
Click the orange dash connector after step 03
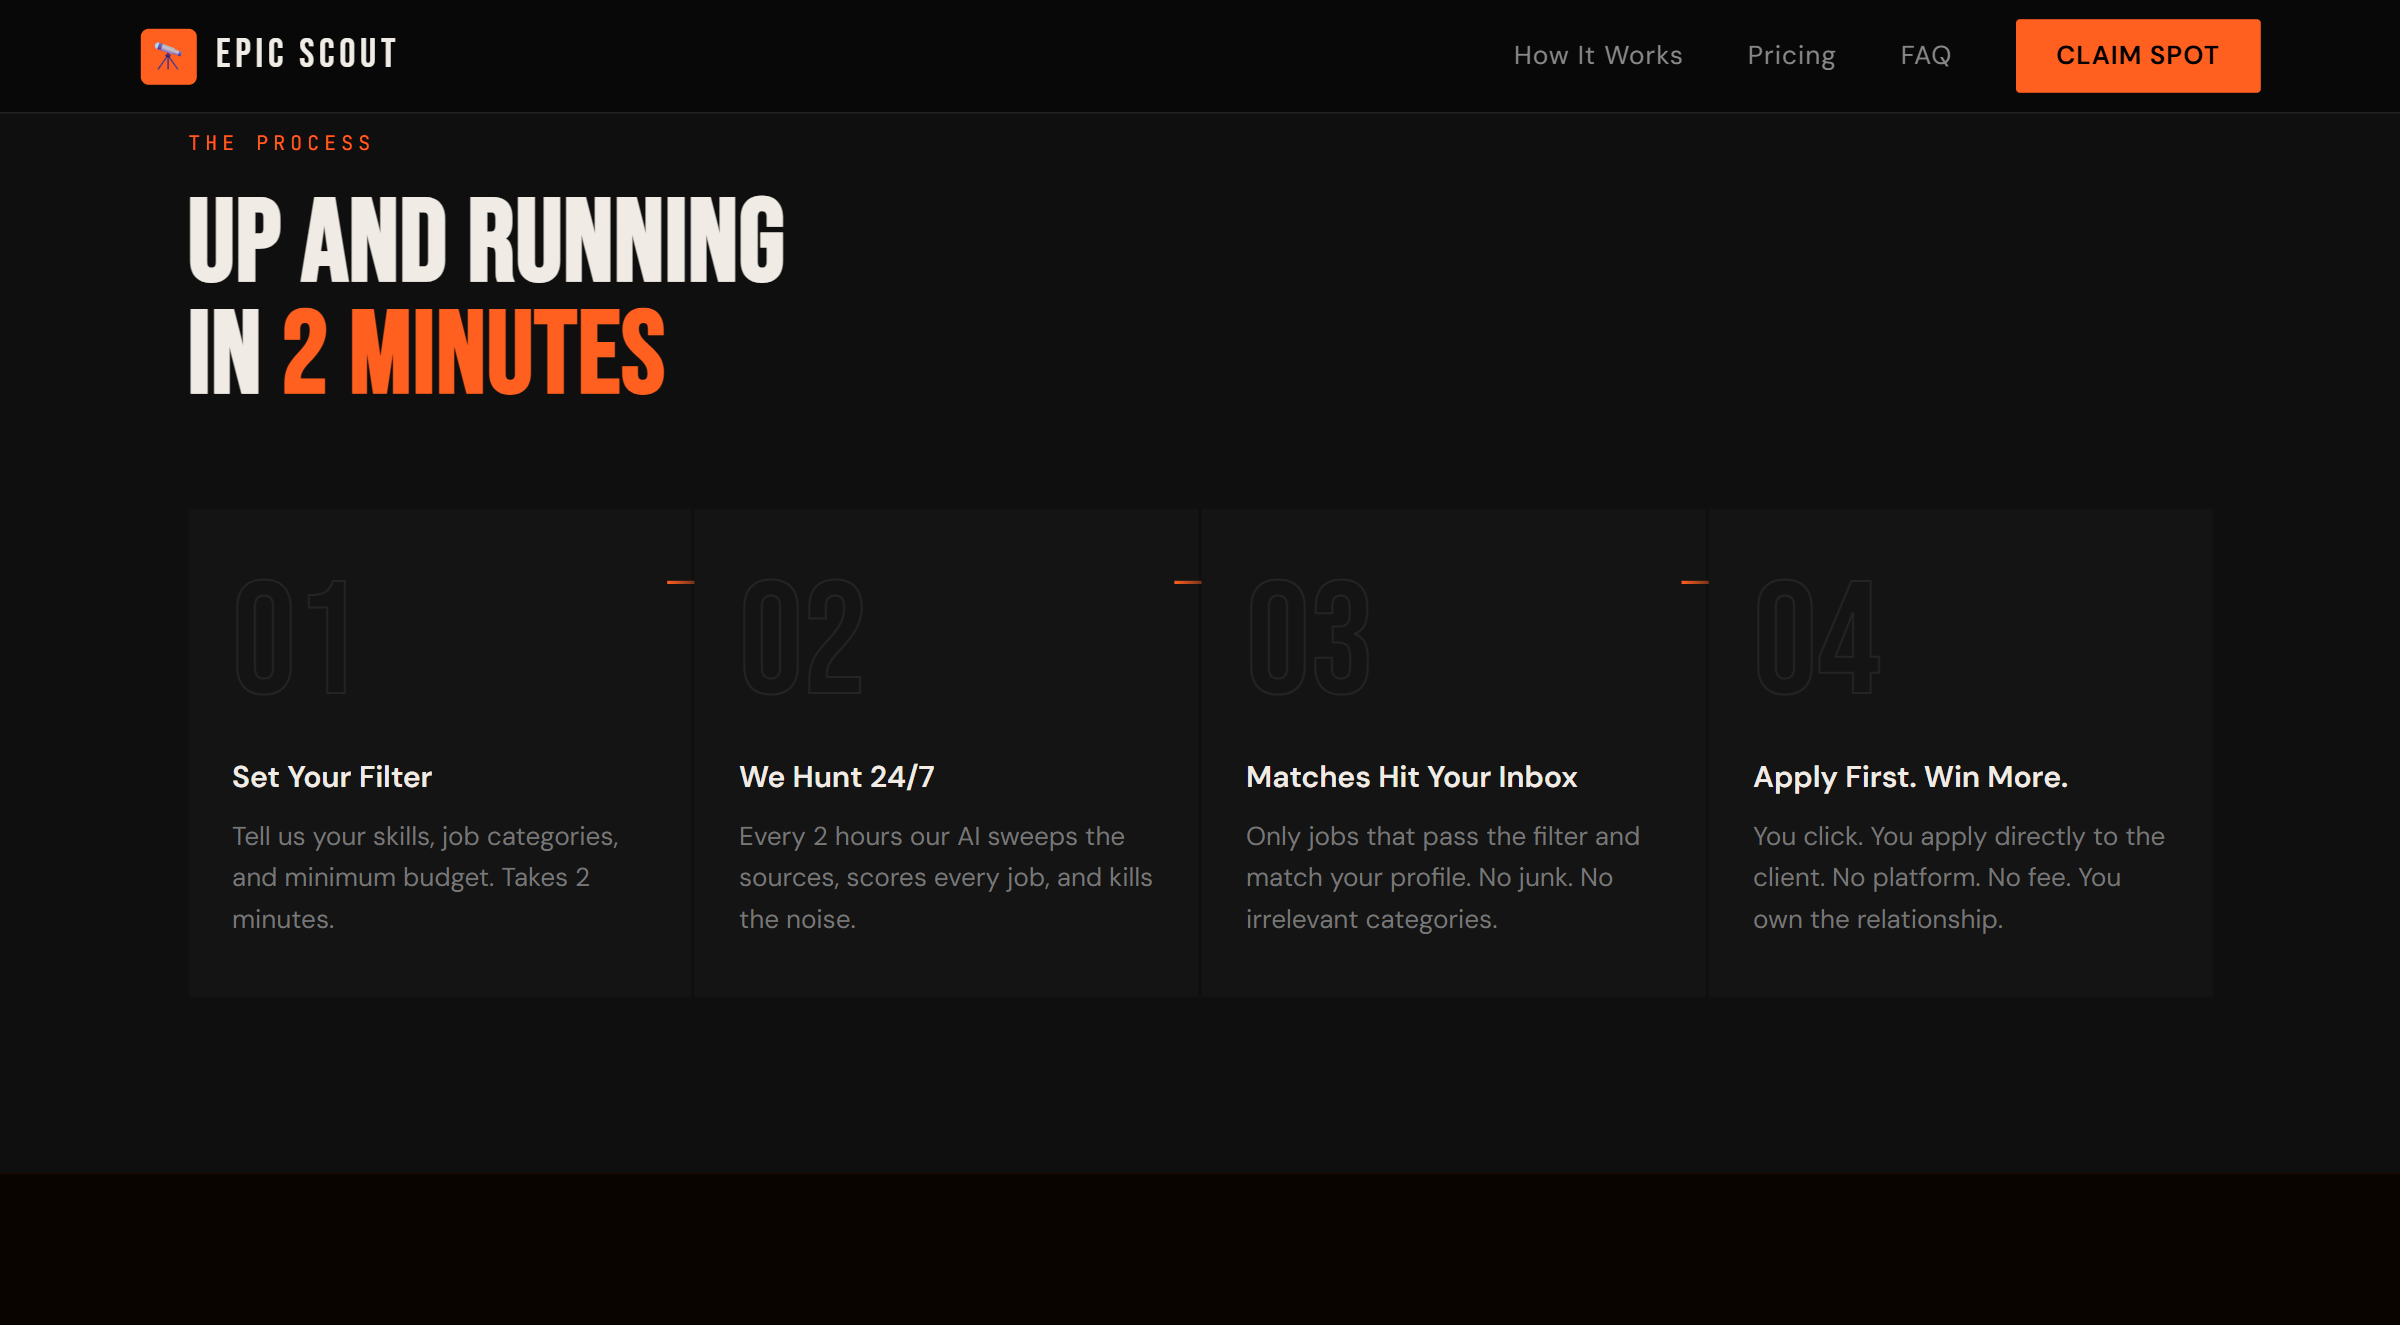tap(1694, 582)
